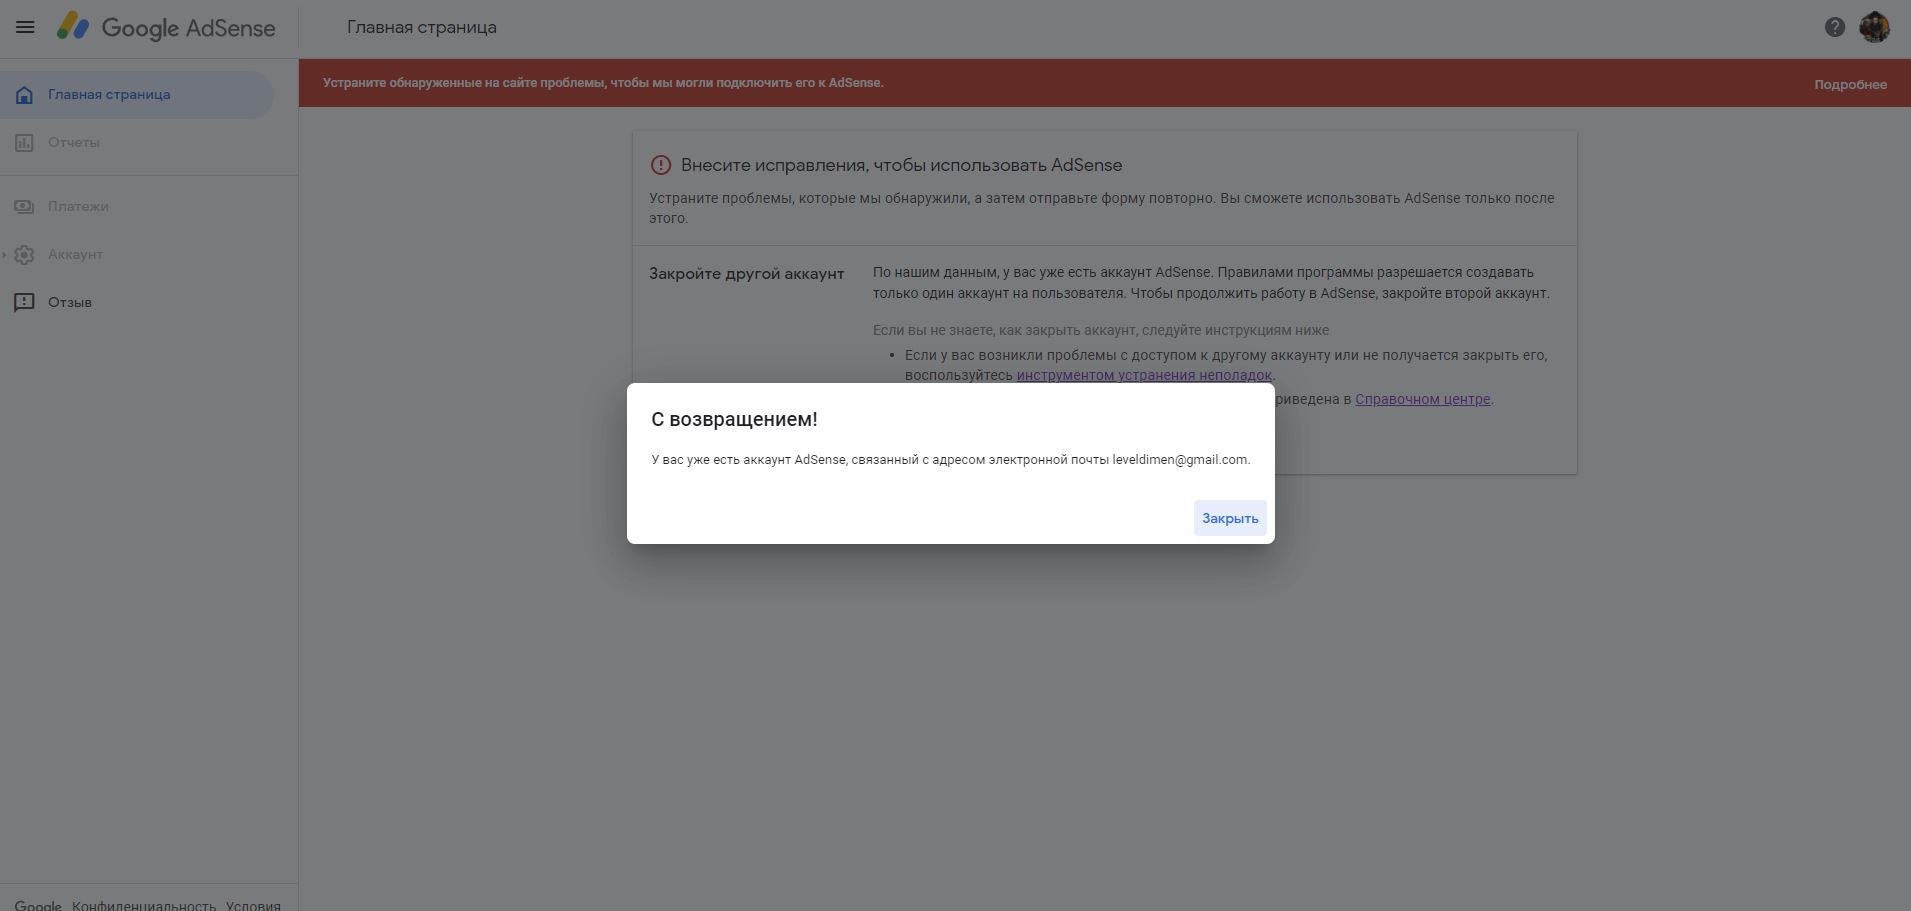Expand the Аккаунт section arrow
Screen dimensions: 1911x911
coord(5,255)
